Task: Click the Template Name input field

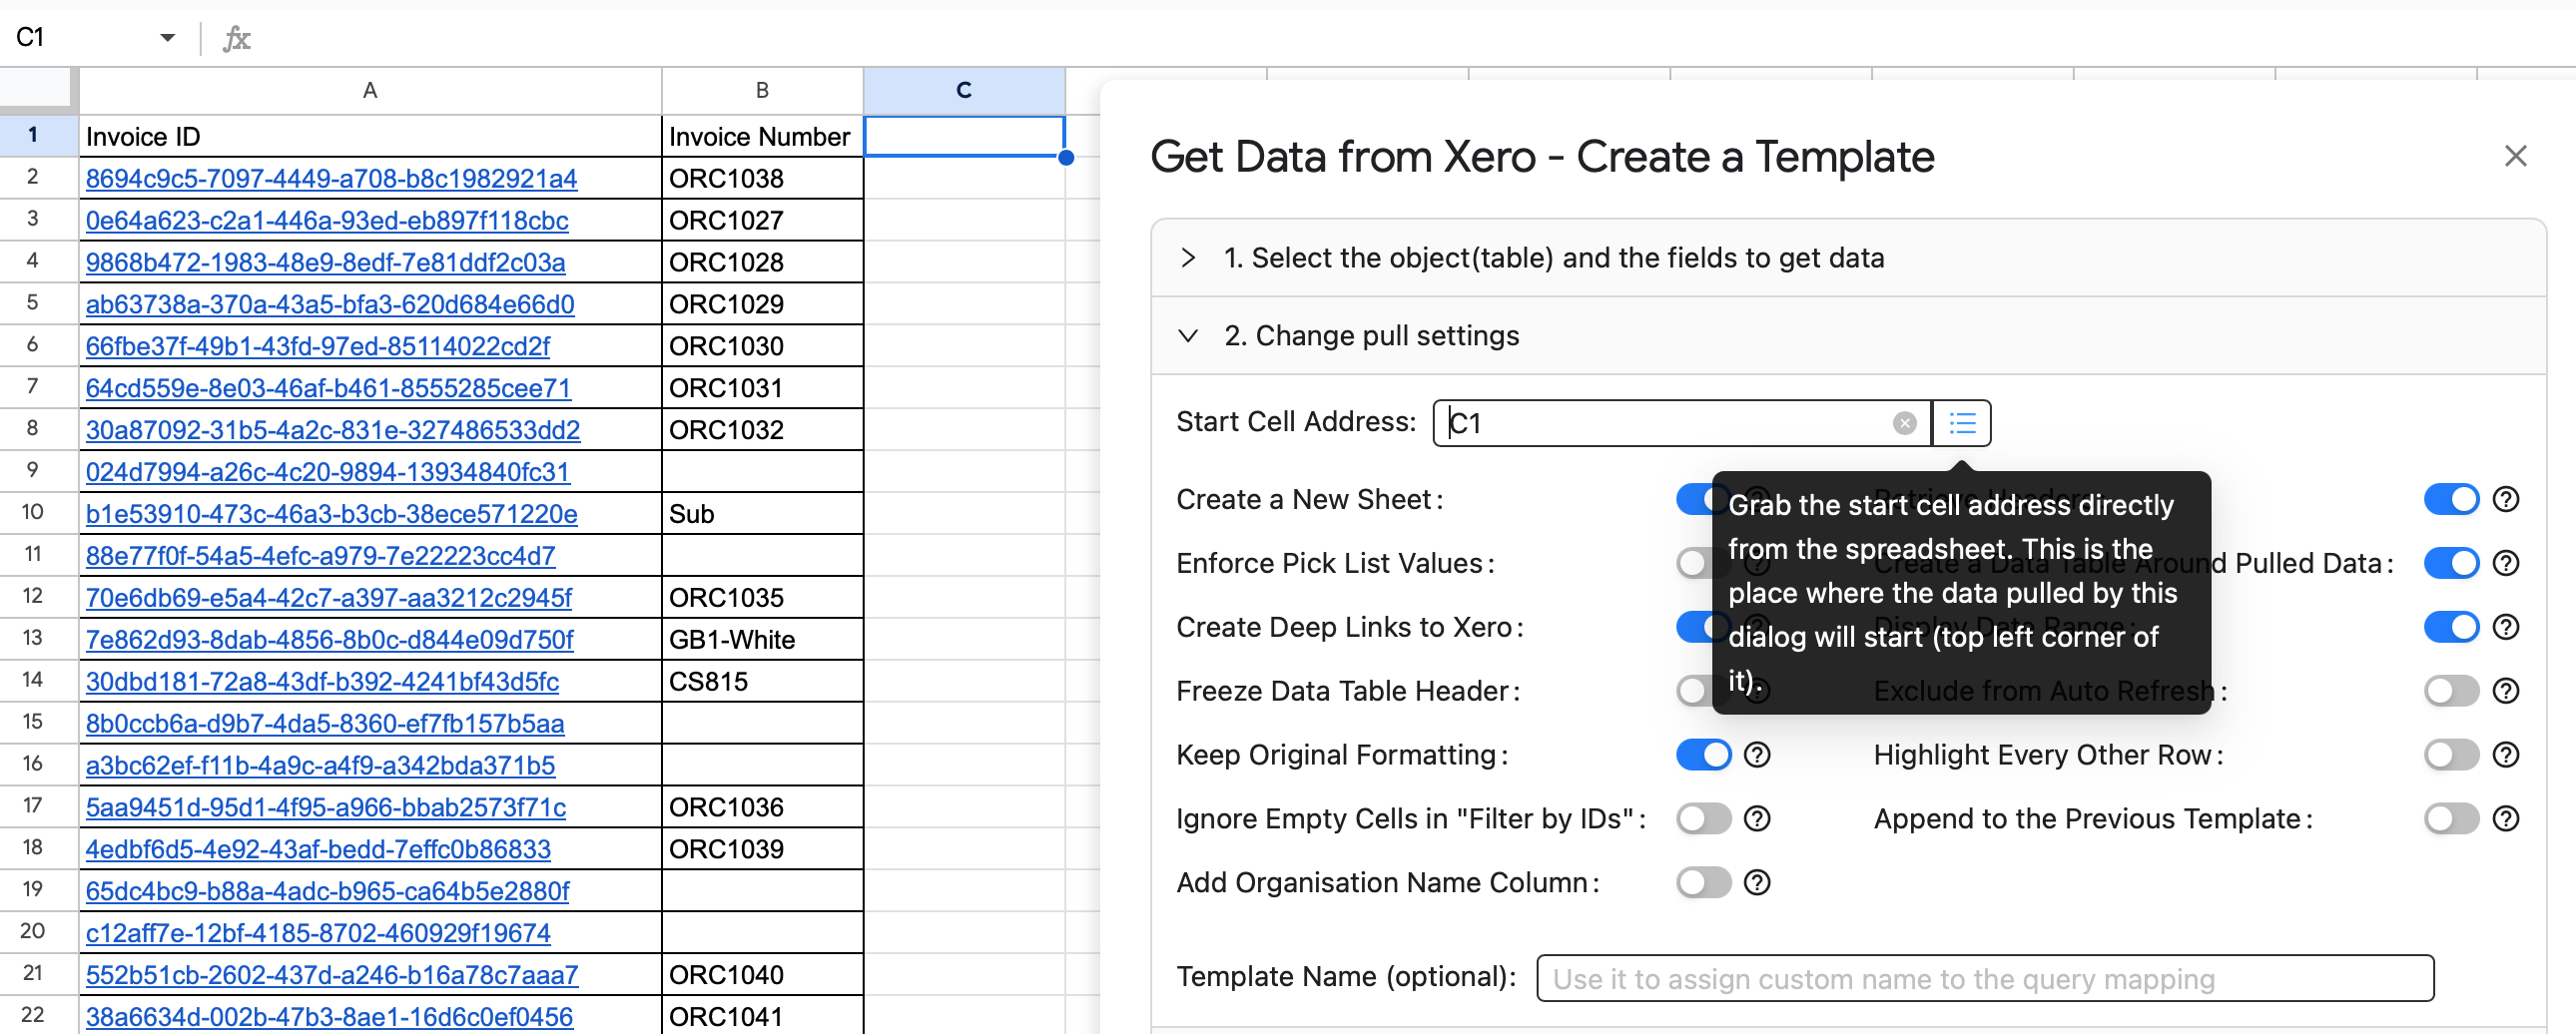Action: point(1985,978)
